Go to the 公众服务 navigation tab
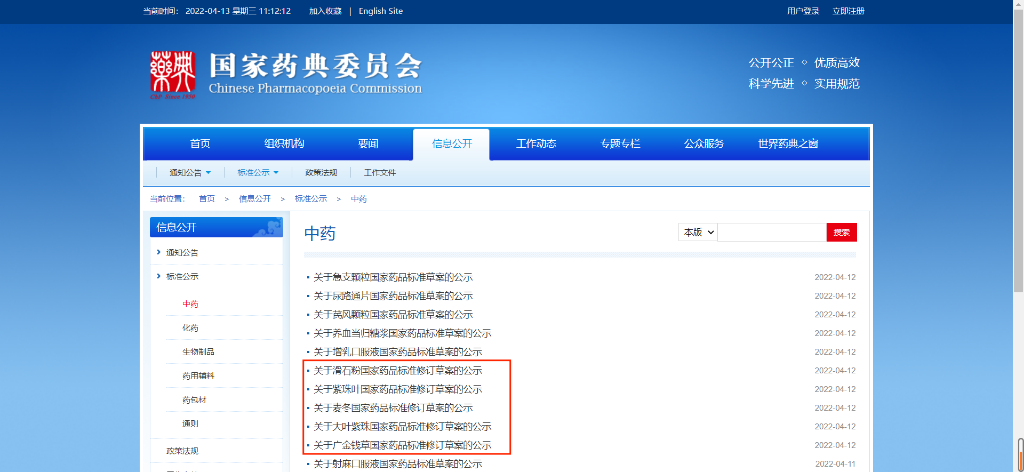 [703, 144]
